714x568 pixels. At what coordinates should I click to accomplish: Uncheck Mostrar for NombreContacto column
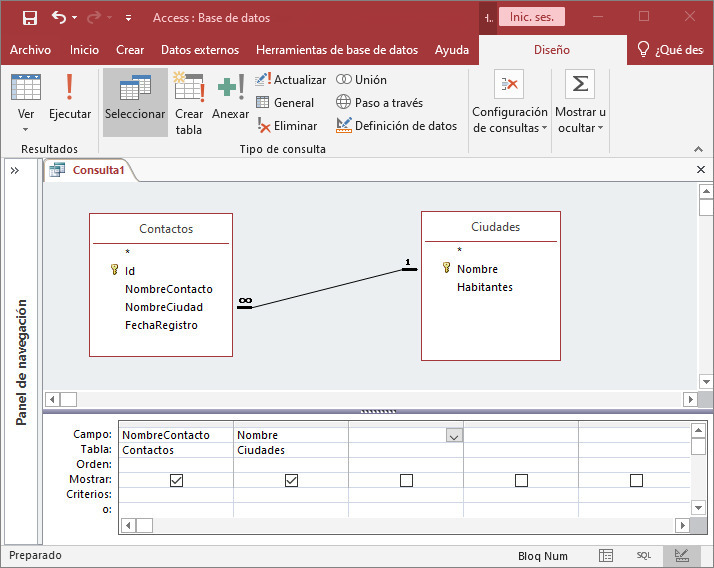(177, 480)
